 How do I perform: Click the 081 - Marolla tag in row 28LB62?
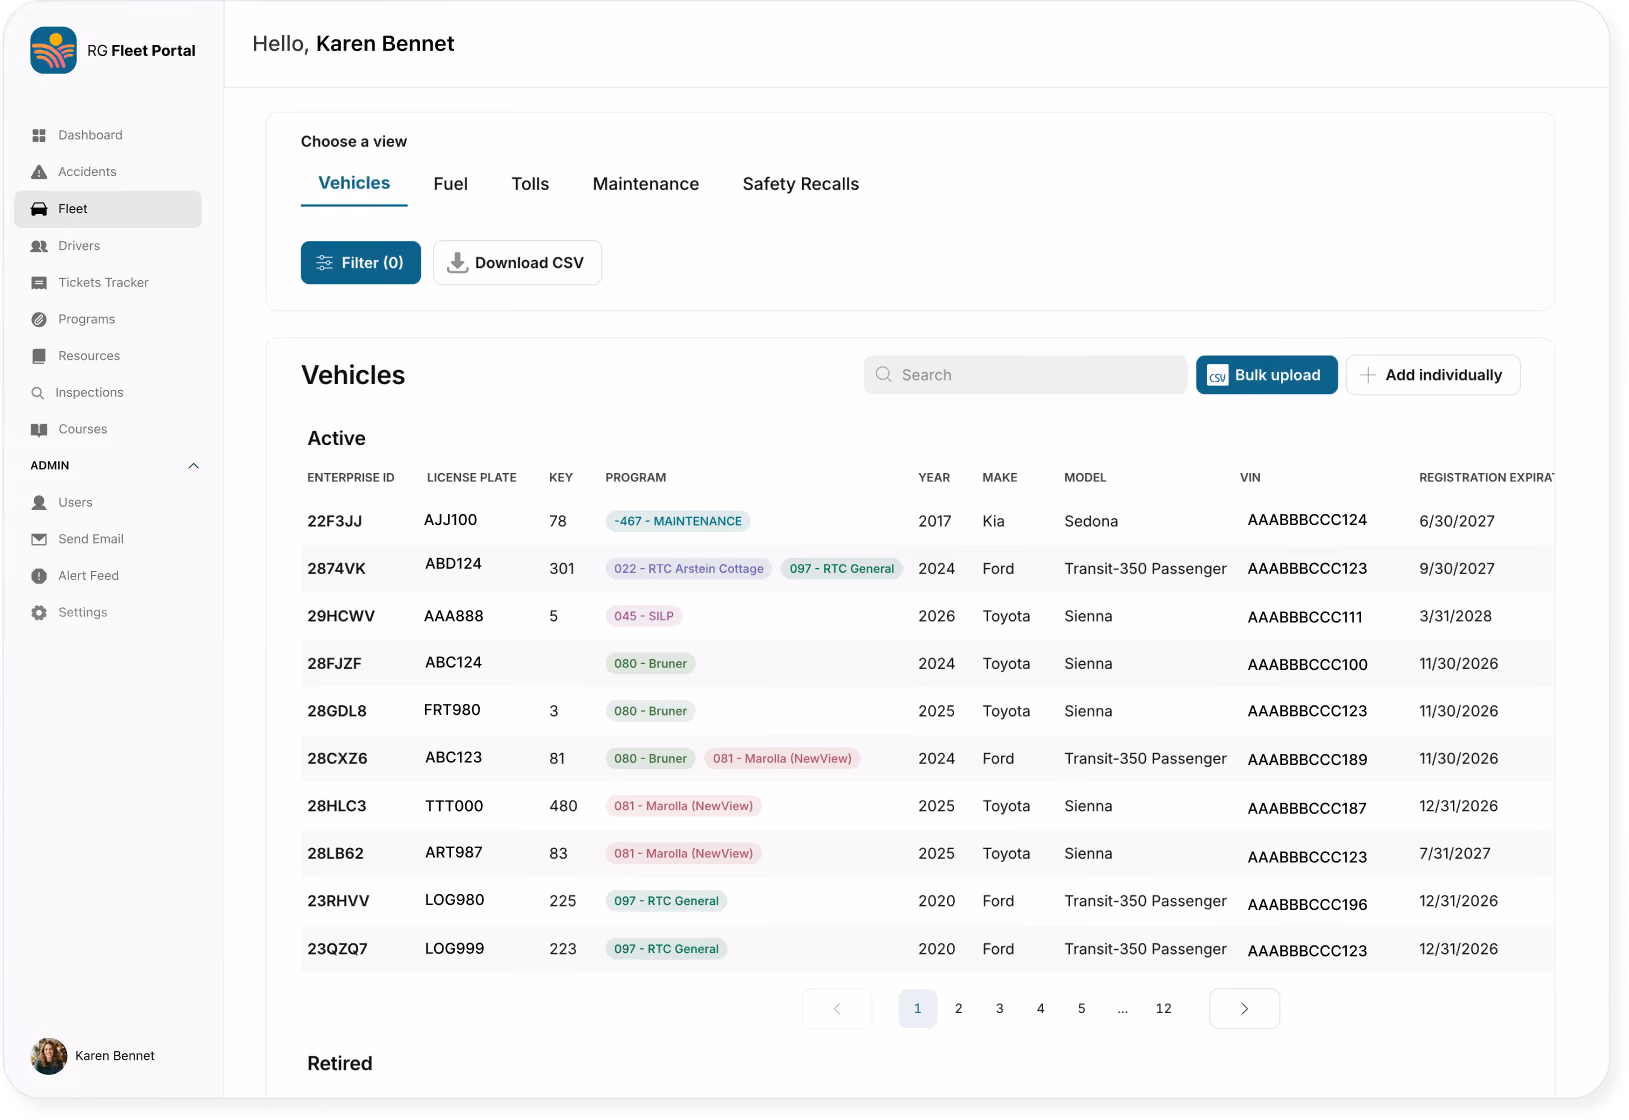684,854
